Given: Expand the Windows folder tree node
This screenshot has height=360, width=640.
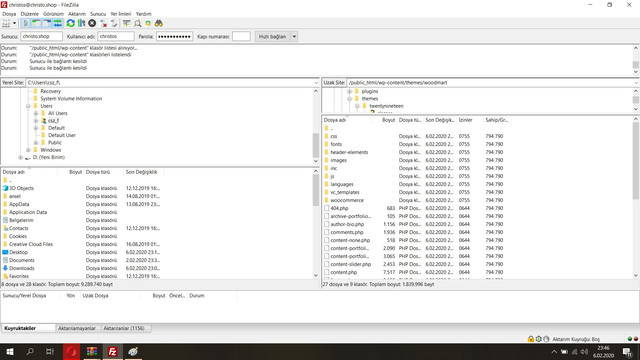Looking at the screenshot, I should [28, 150].
